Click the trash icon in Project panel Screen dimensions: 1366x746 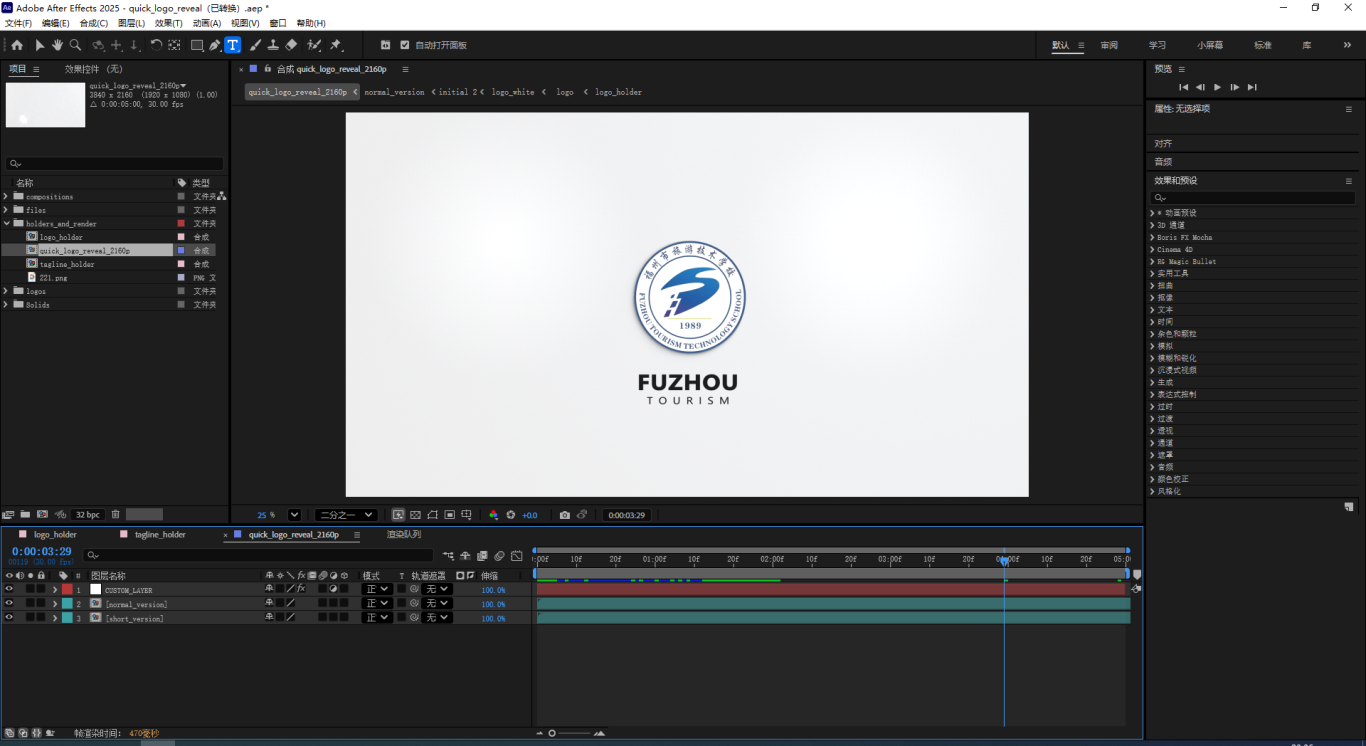tap(115, 514)
